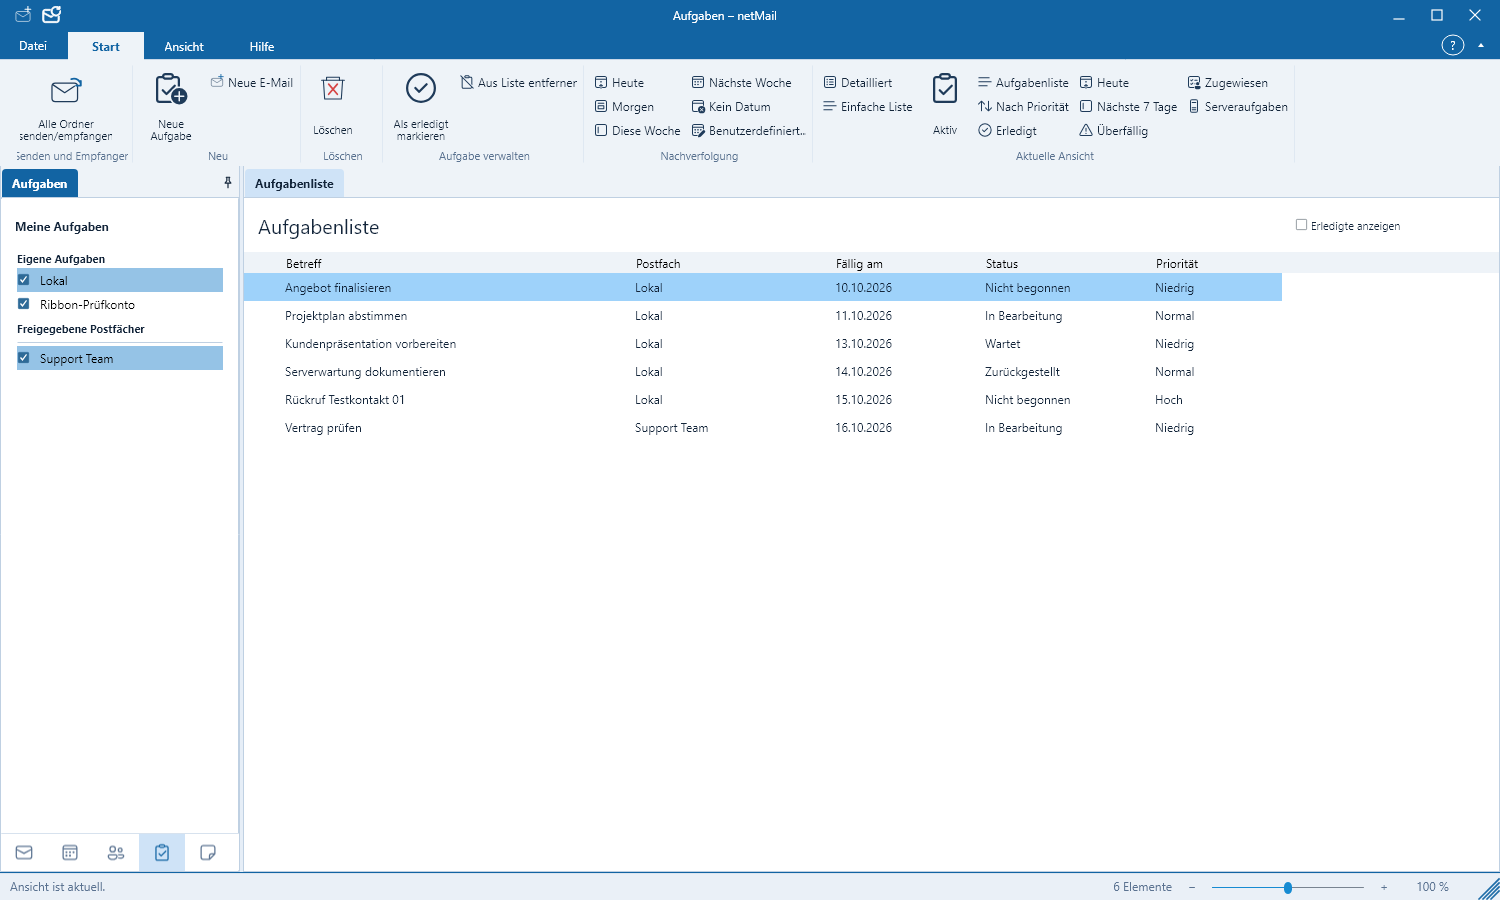1500x900 pixels.
Task: Collapse the ribbon with the arrow
Action: [x=1481, y=45]
